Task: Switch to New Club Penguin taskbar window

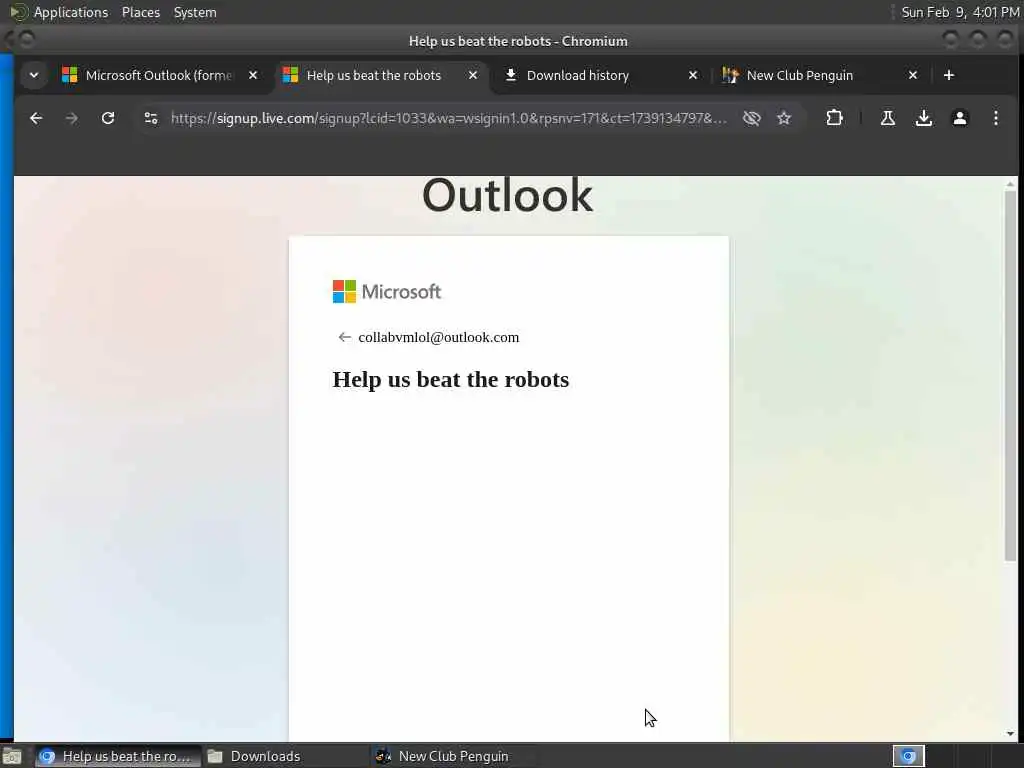Action: (x=453, y=756)
